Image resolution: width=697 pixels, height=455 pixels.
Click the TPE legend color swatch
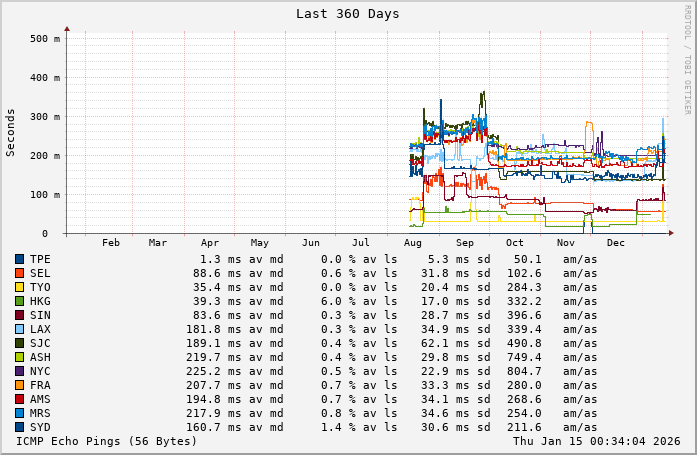[x=19, y=259]
